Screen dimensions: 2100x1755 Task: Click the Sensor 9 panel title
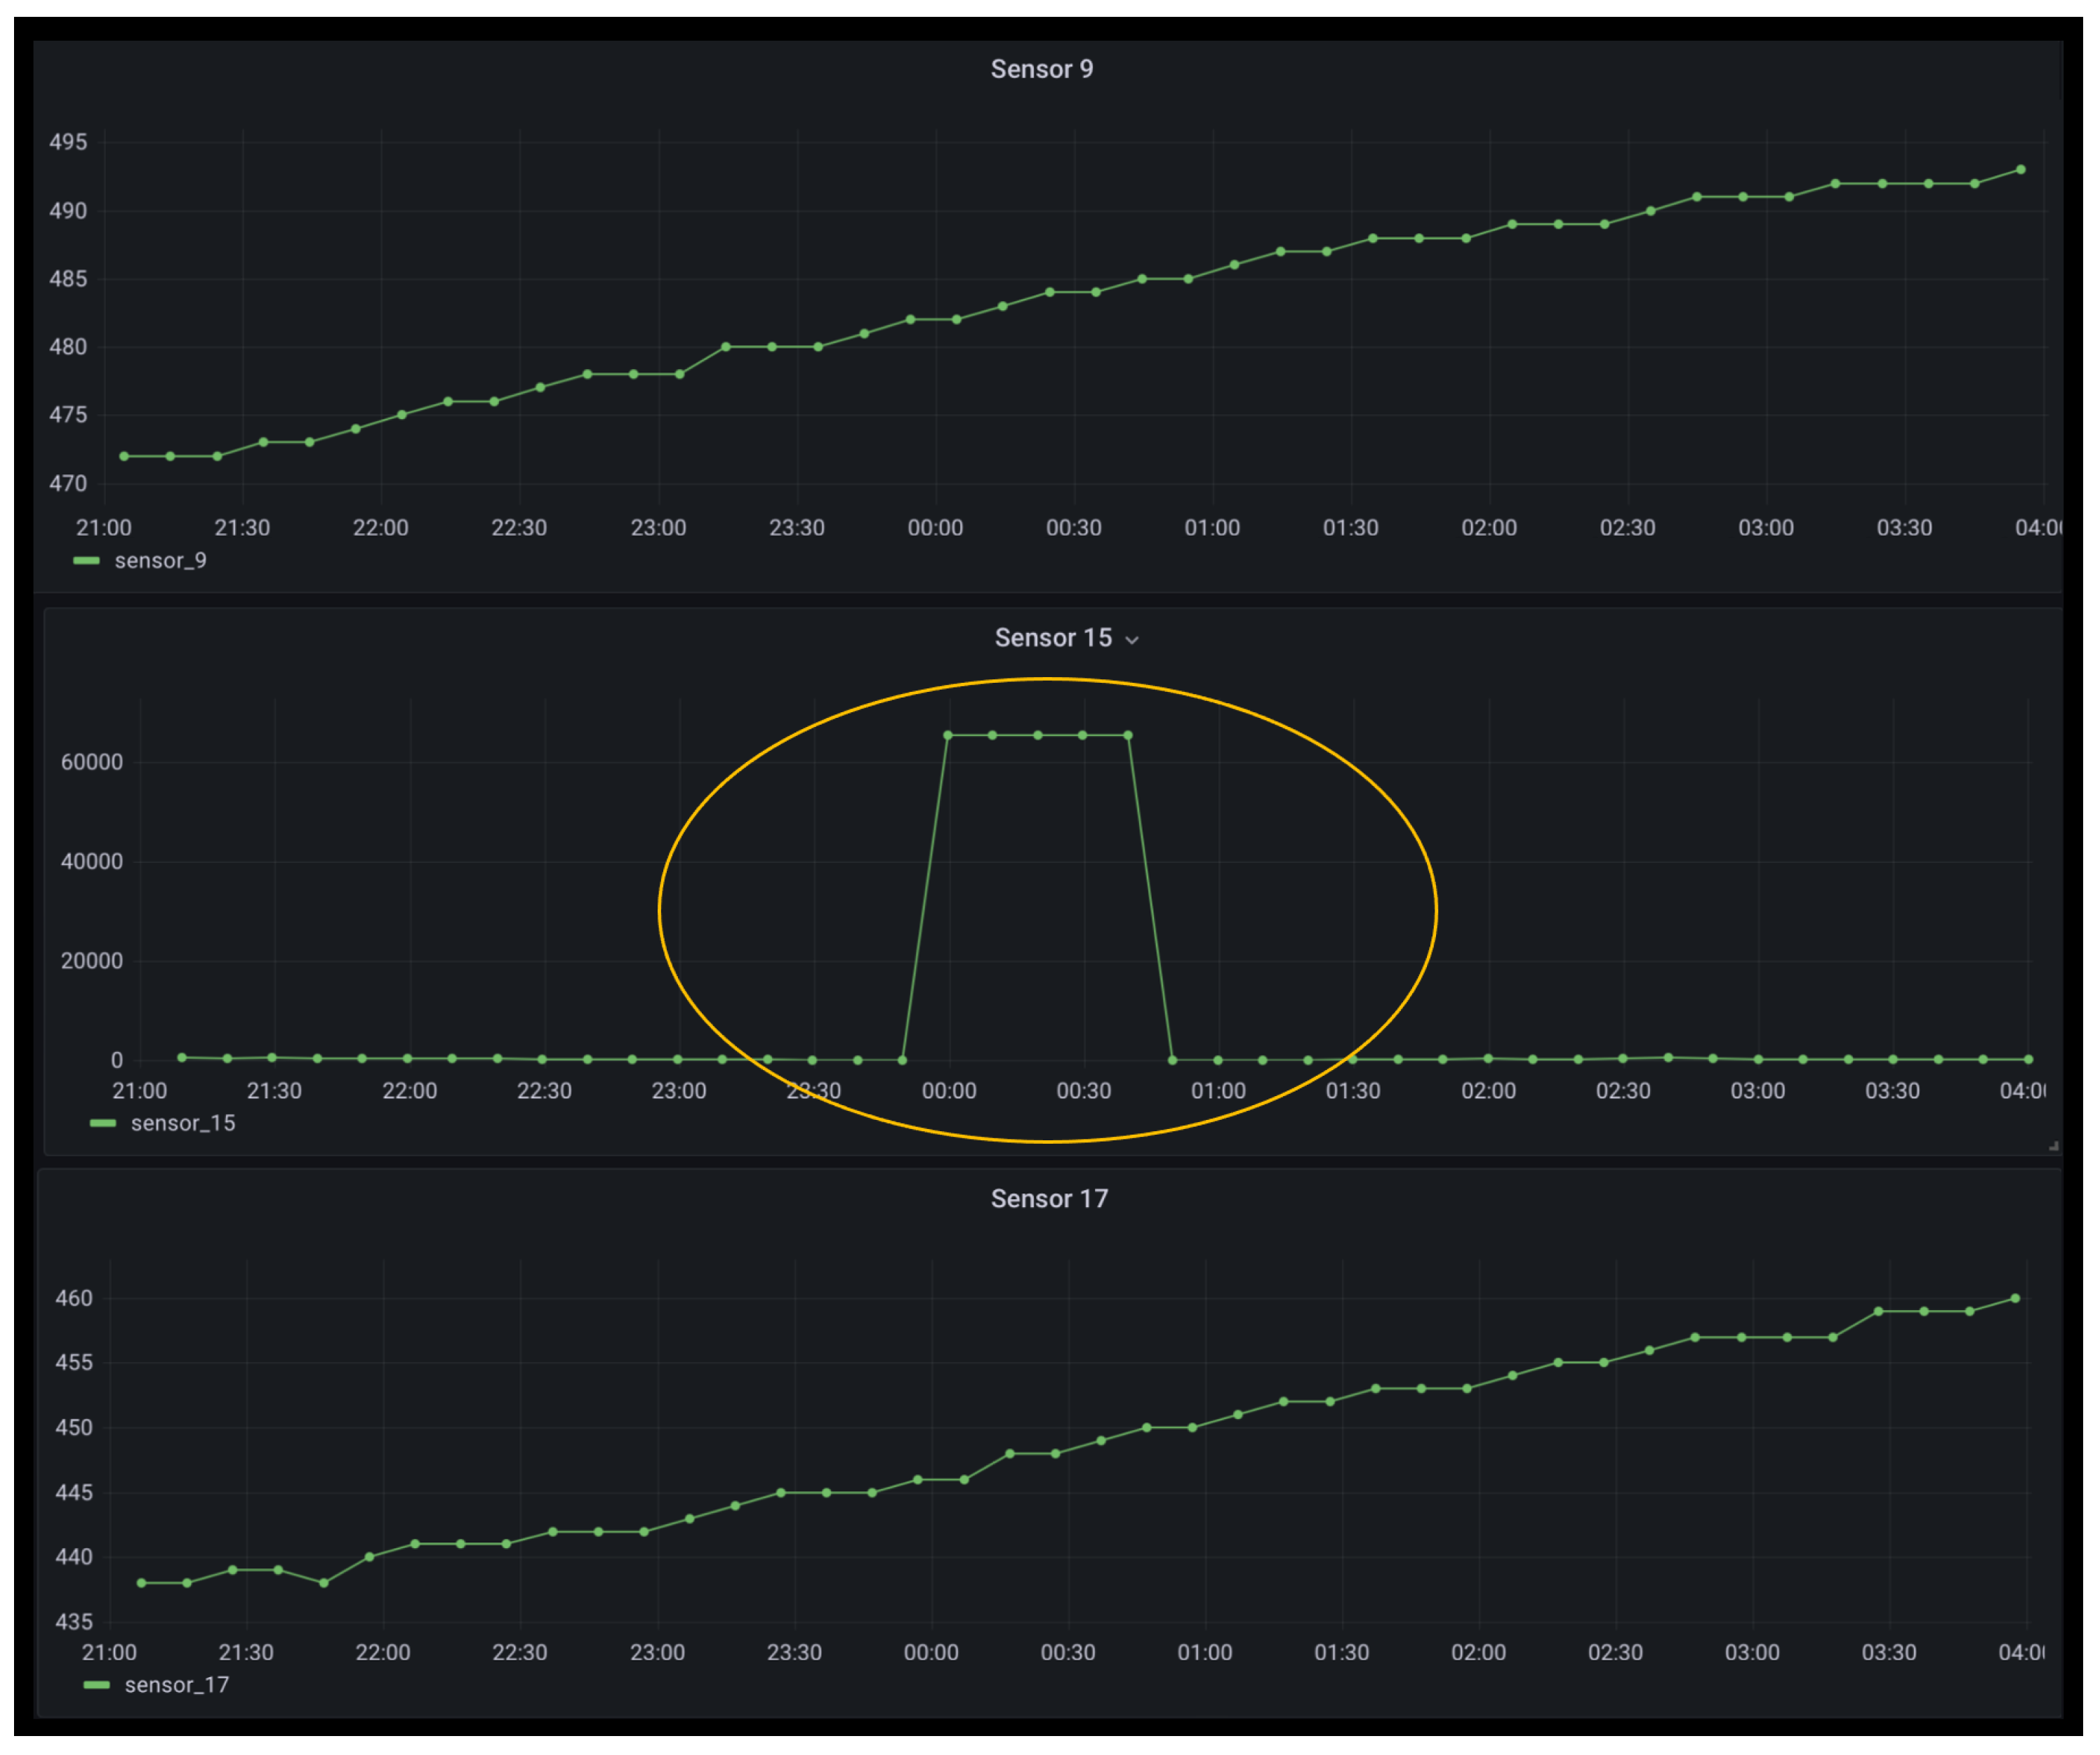point(1041,69)
